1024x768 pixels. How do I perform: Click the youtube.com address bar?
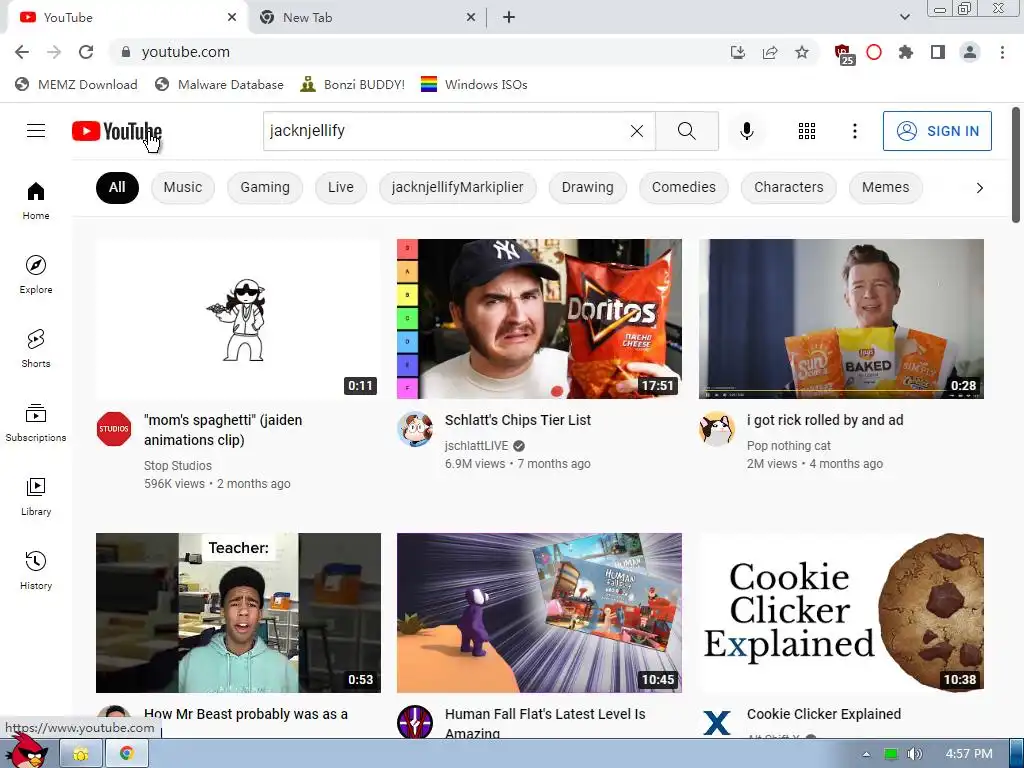pos(418,52)
